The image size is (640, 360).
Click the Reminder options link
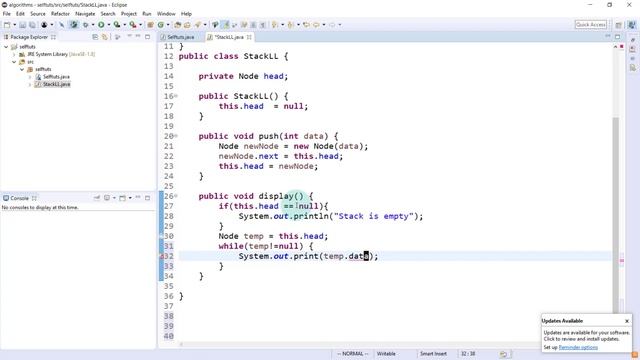click(578, 347)
